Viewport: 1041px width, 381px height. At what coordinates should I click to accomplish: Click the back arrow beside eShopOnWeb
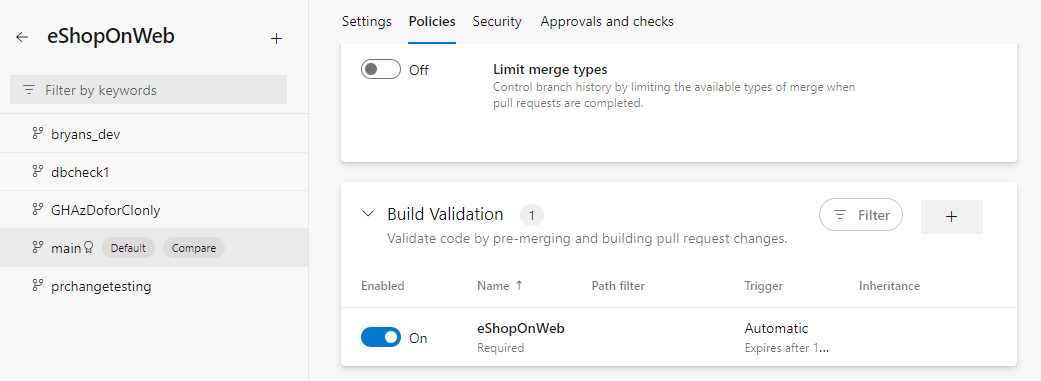pyautogui.click(x=22, y=38)
